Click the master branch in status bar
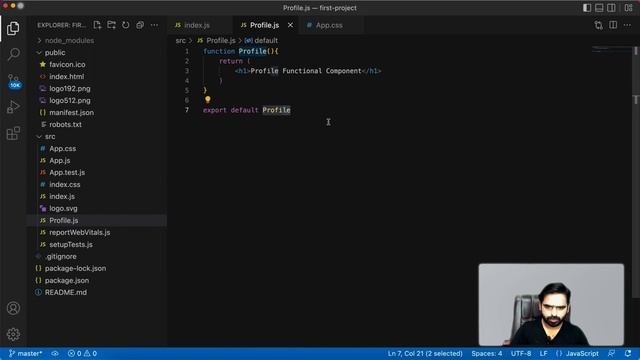640x360 pixels. click(x=26, y=353)
